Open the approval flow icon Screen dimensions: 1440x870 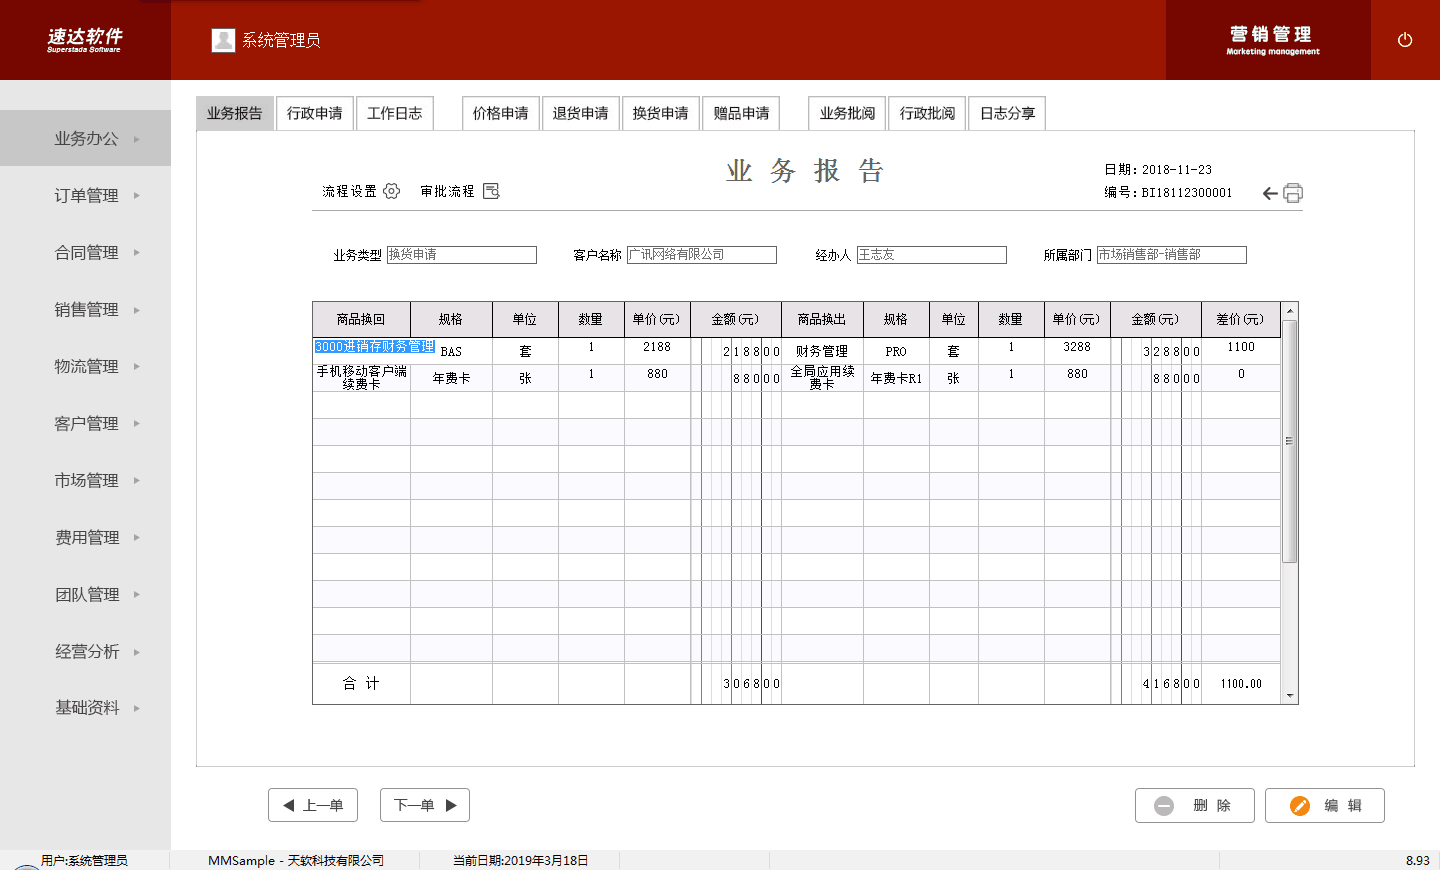(x=491, y=191)
